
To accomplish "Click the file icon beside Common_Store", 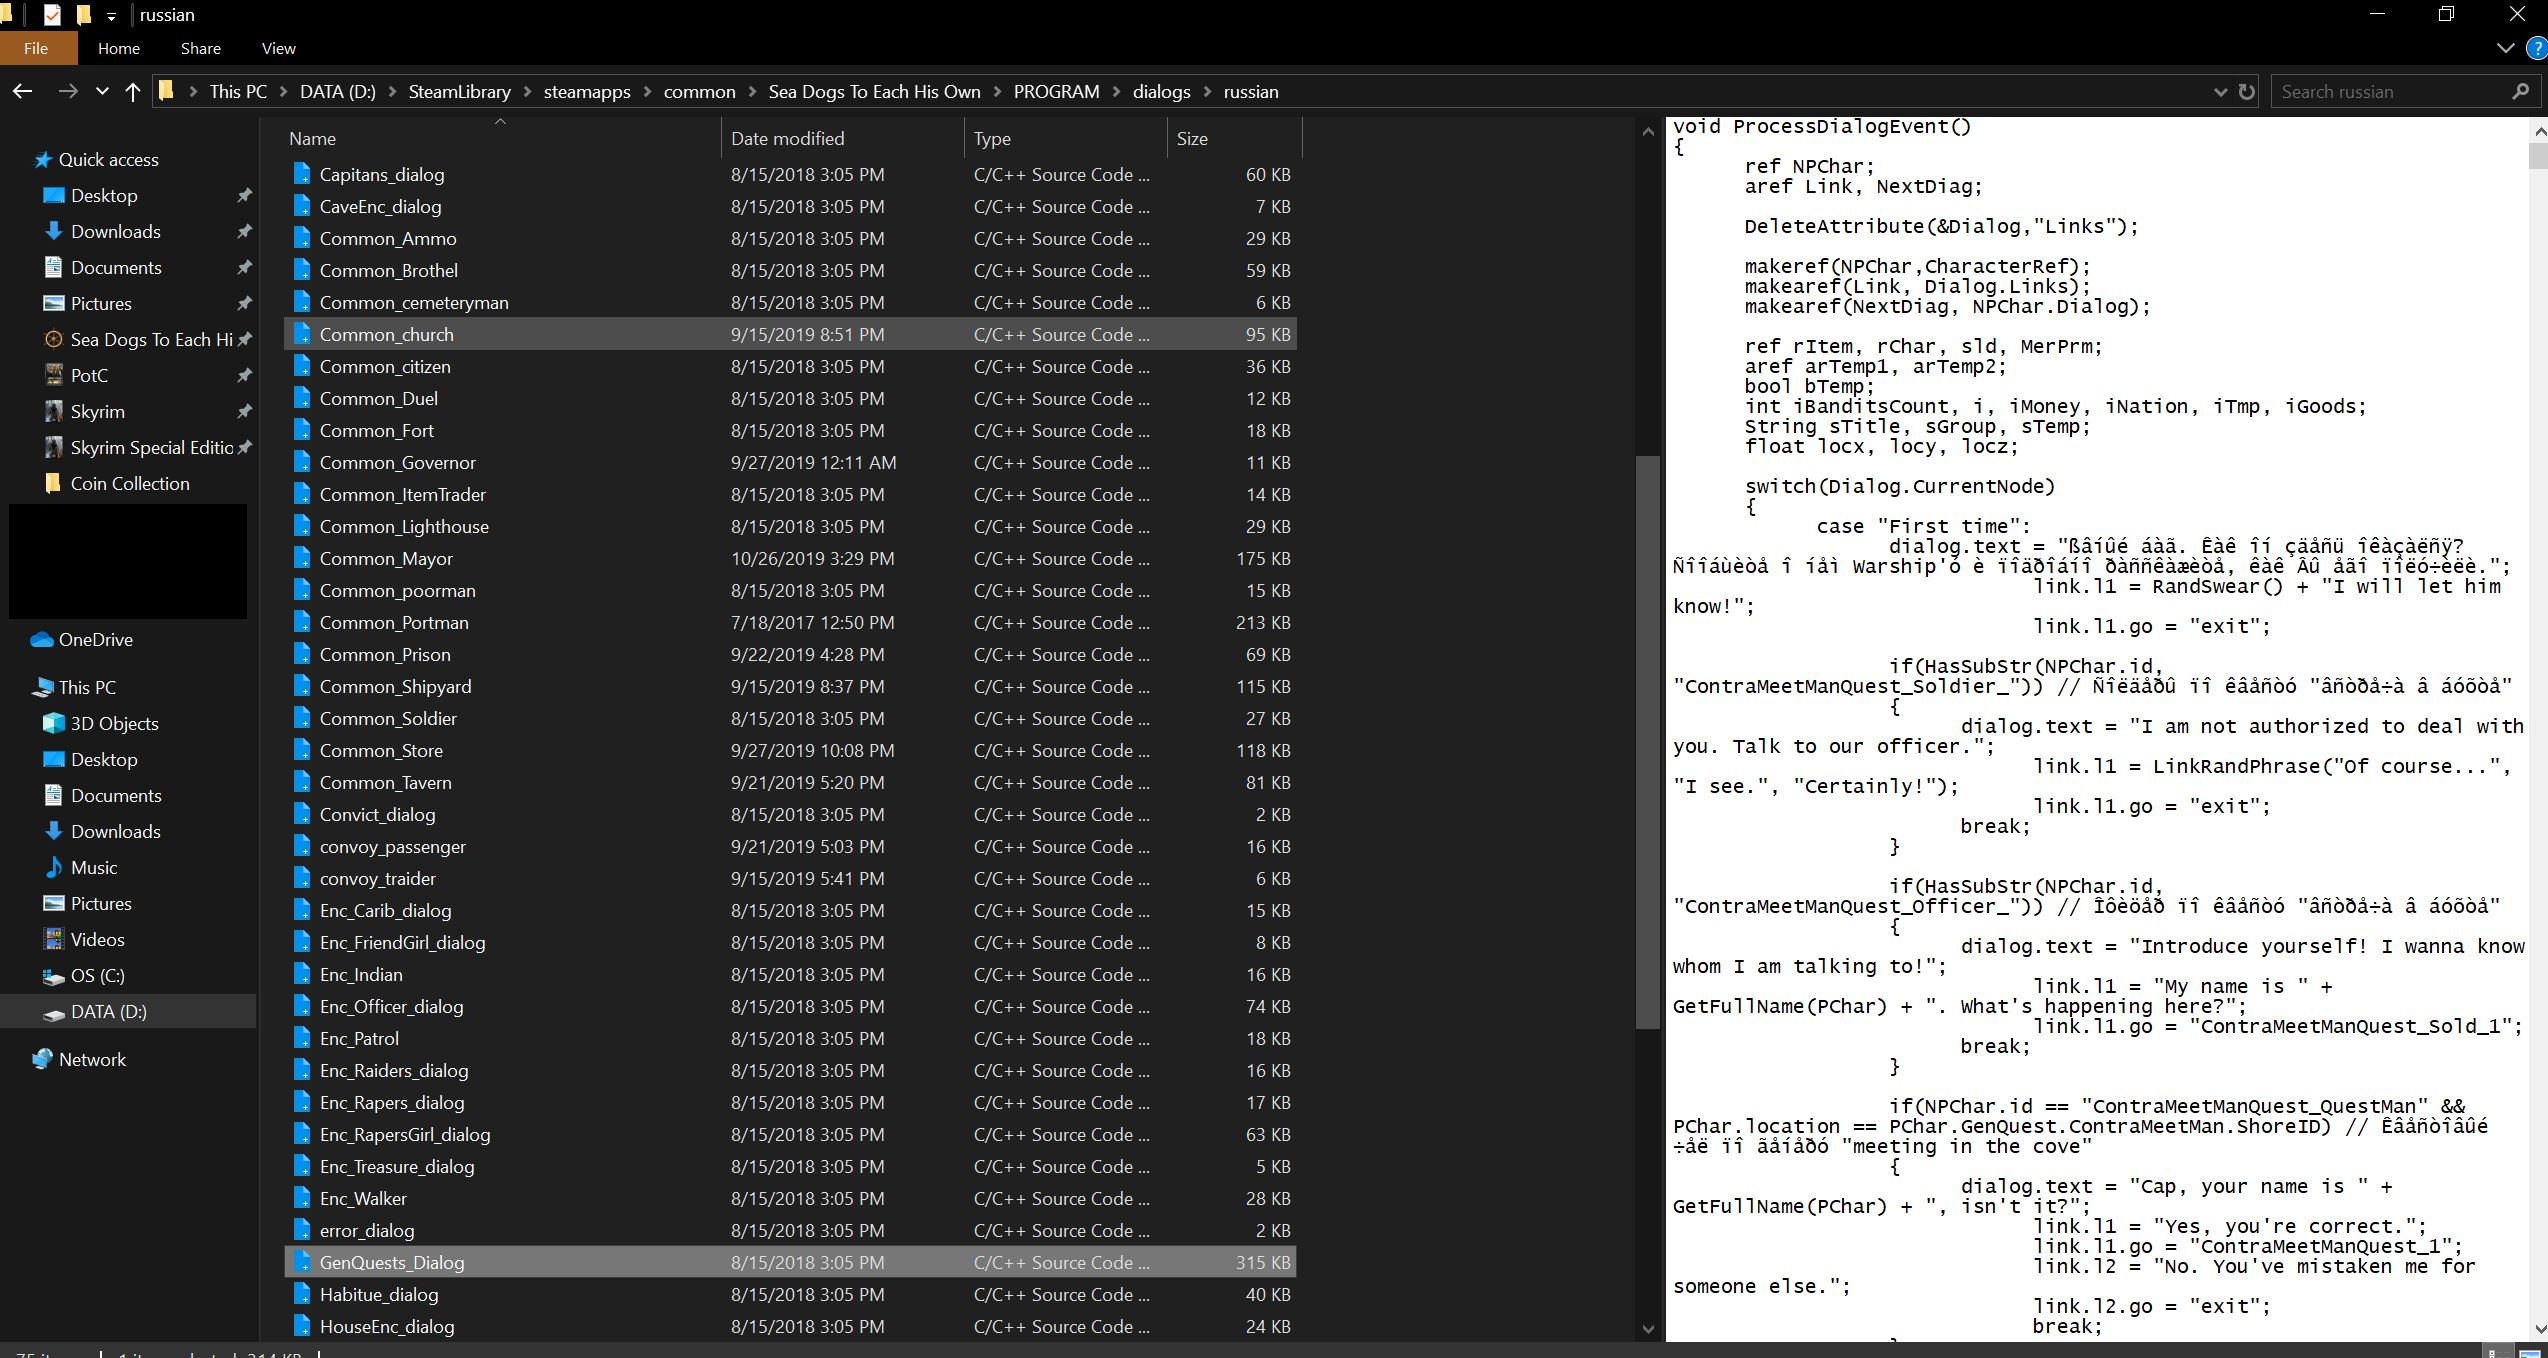I will [302, 750].
